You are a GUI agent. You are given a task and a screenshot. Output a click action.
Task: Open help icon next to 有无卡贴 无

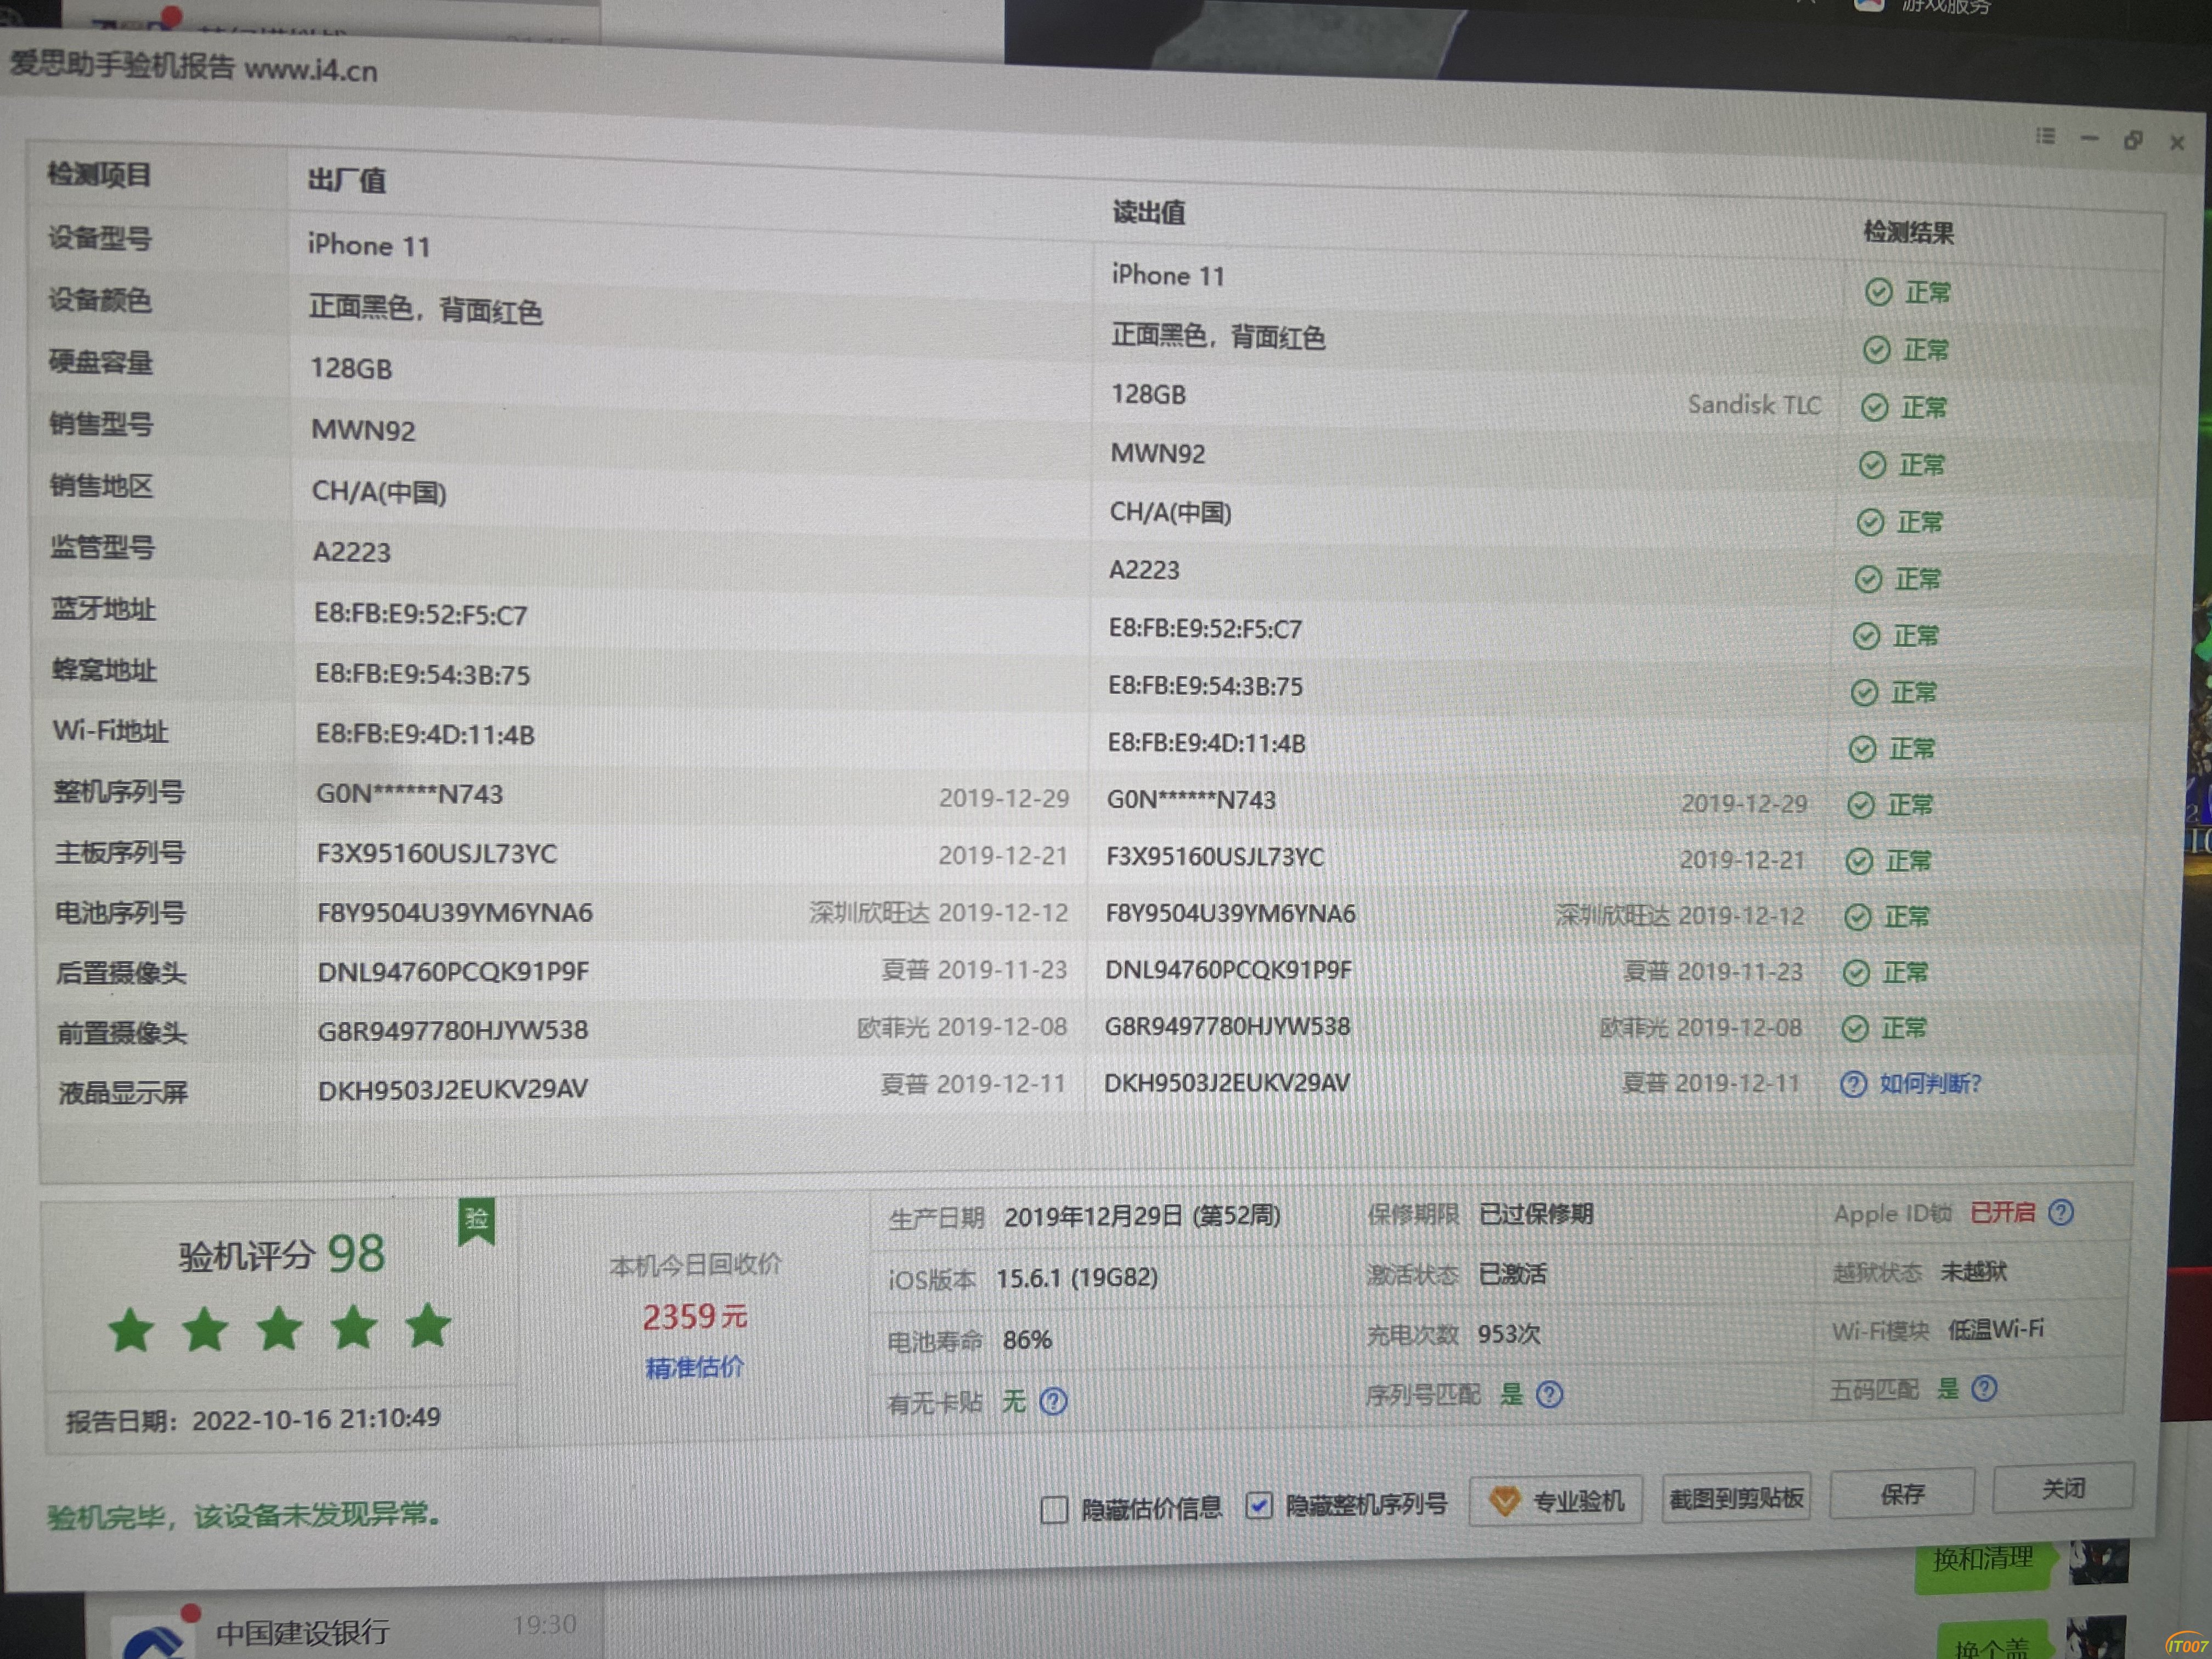point(1053,1401)
